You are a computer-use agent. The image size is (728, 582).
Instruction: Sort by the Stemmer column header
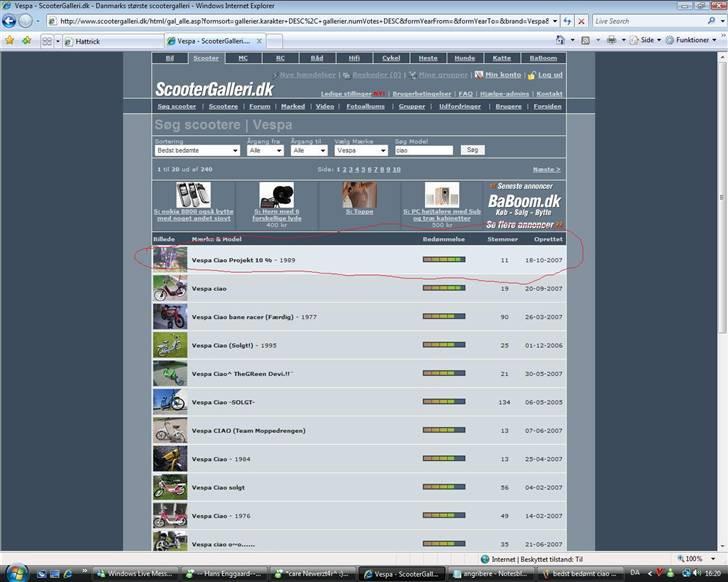pyautogui.click(x=502, y=239)
